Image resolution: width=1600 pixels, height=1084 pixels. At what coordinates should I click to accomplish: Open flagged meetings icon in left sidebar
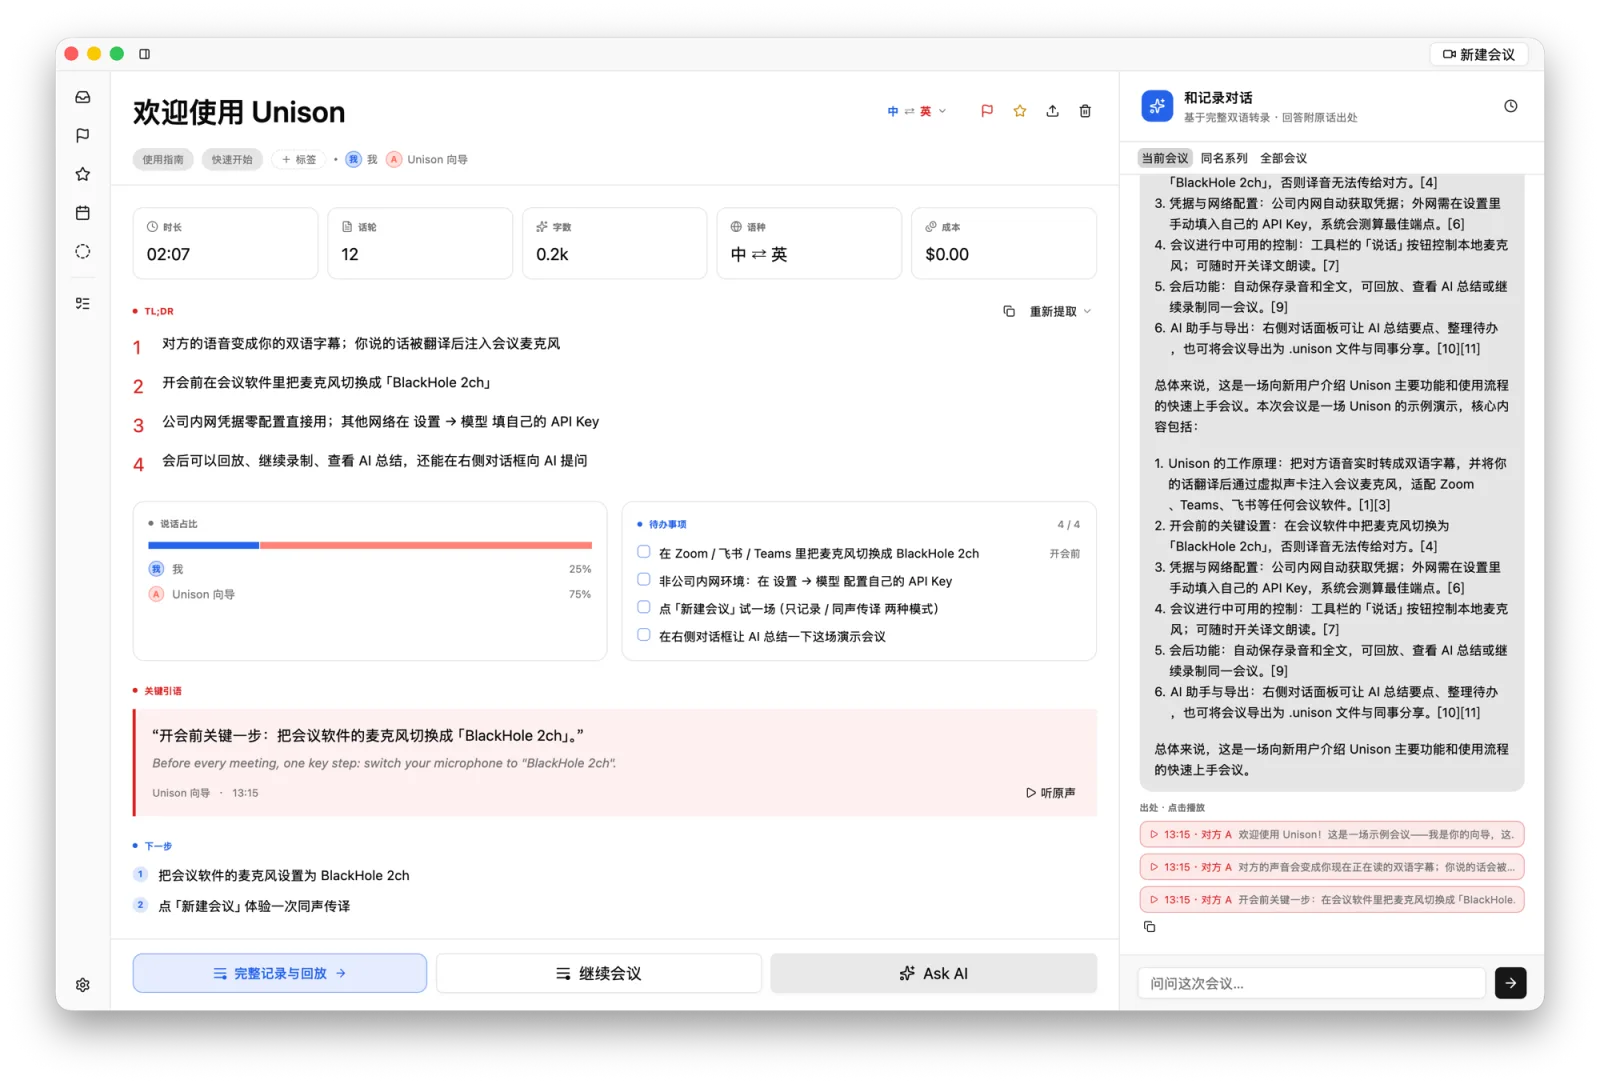[83, 135]
